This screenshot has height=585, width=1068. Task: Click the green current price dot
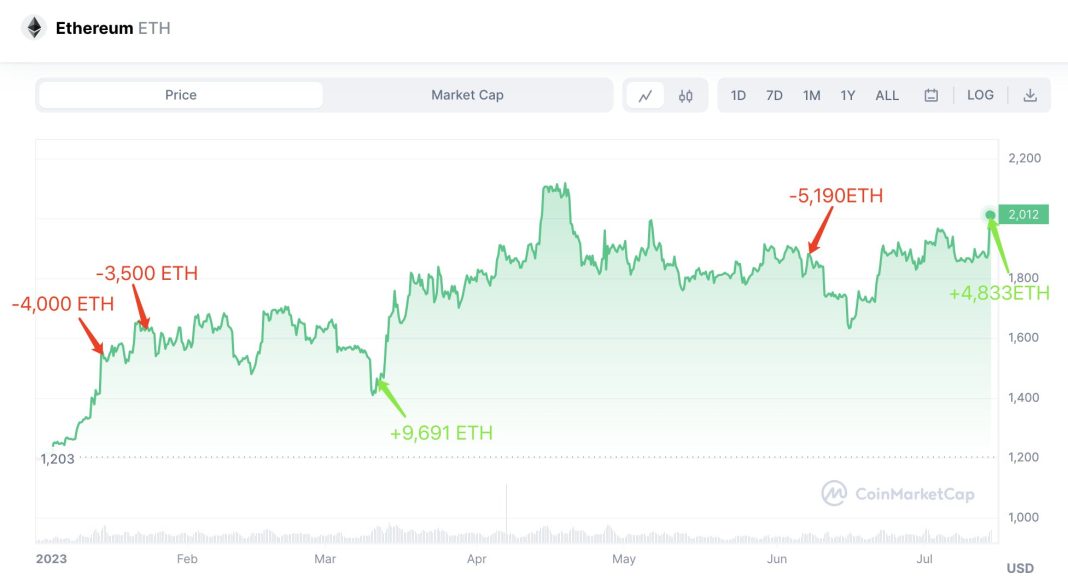pyautogui.click(x=990, y=215)
